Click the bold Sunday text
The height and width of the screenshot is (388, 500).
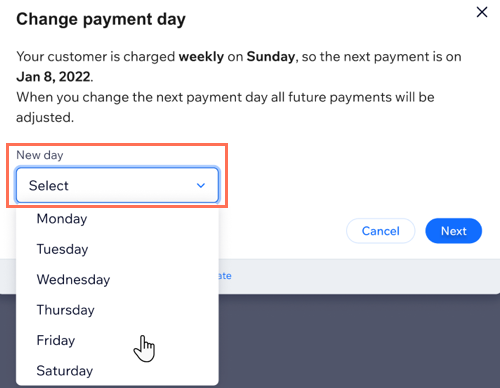[x=271, y=56]
